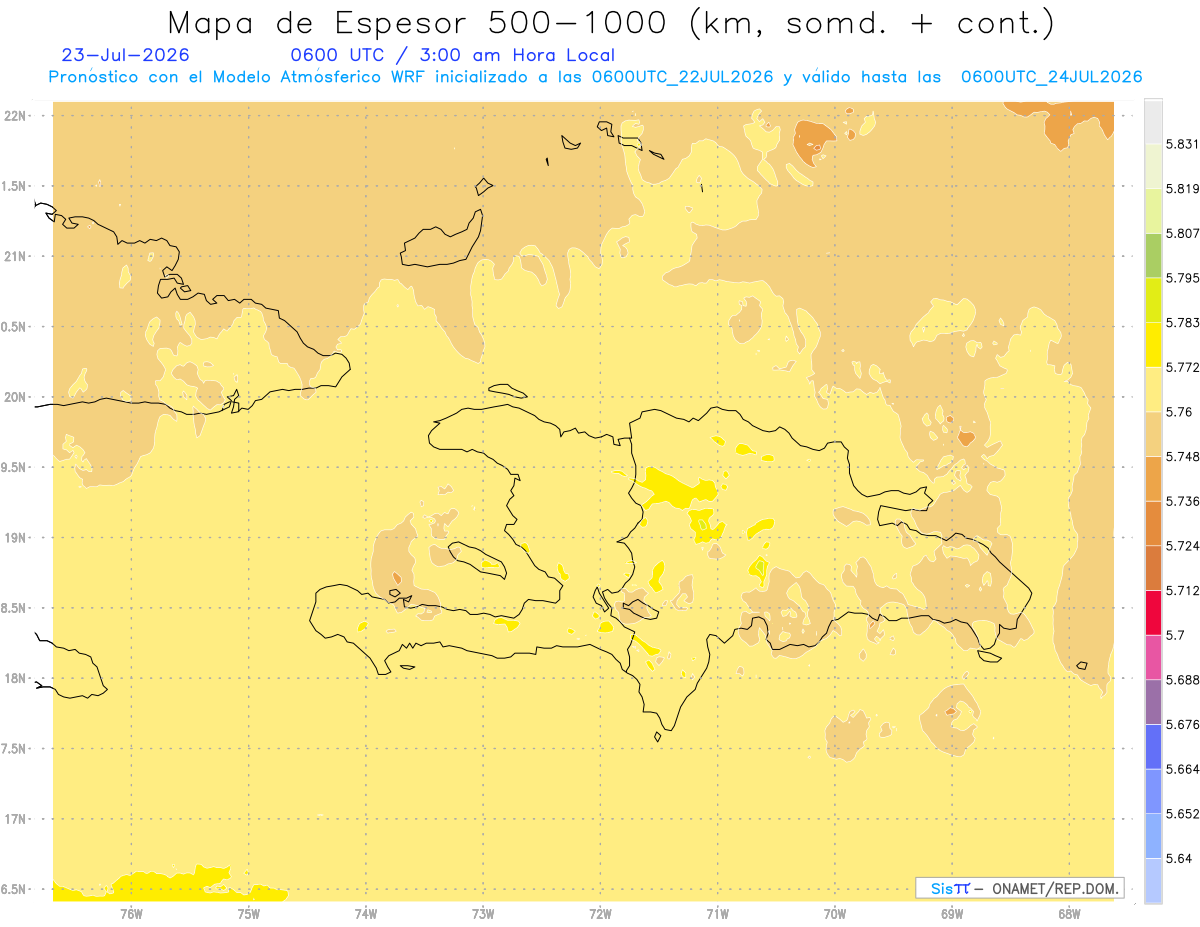Click the '76W' longitude label
This screenshot has width=1200, height=927.
[131, 914]
